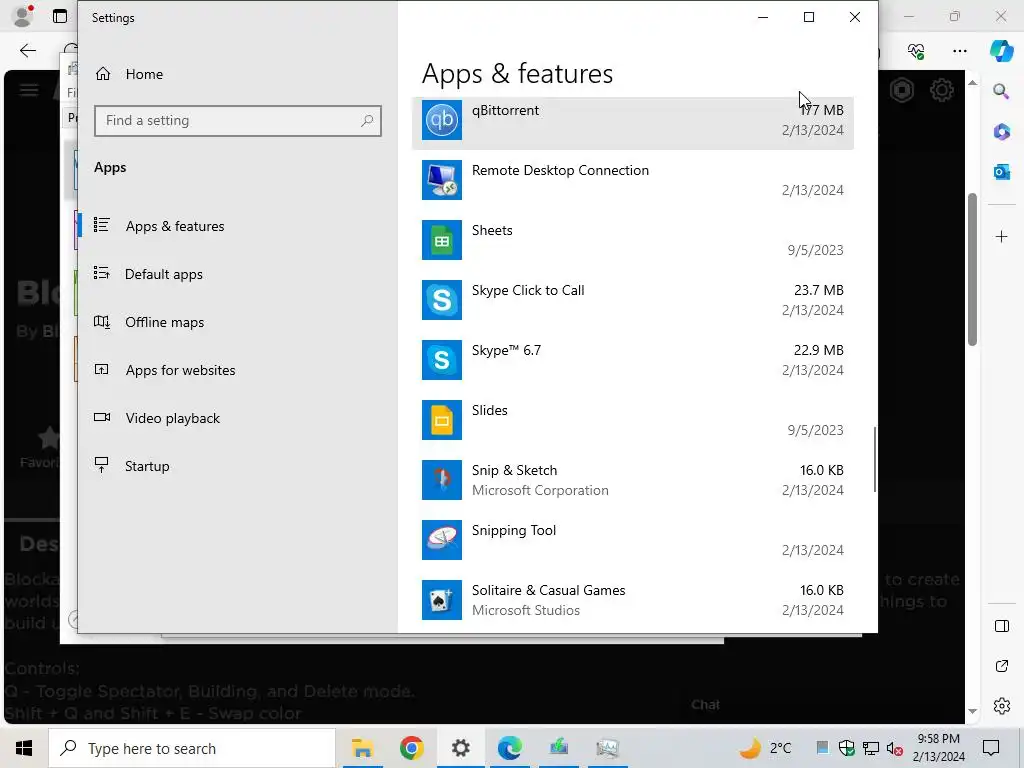
Task: Click the Home house icon in Settings
Action: point(103,74)
